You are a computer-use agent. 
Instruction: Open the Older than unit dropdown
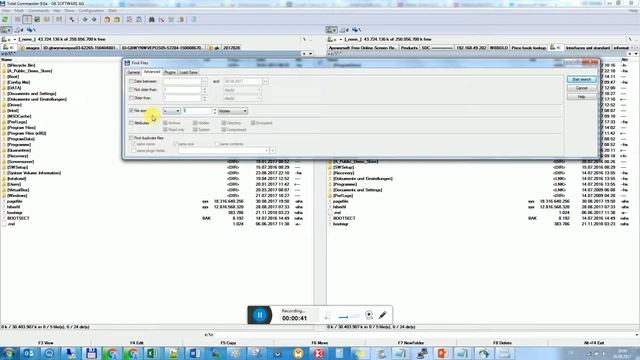[x=242, y=98]
